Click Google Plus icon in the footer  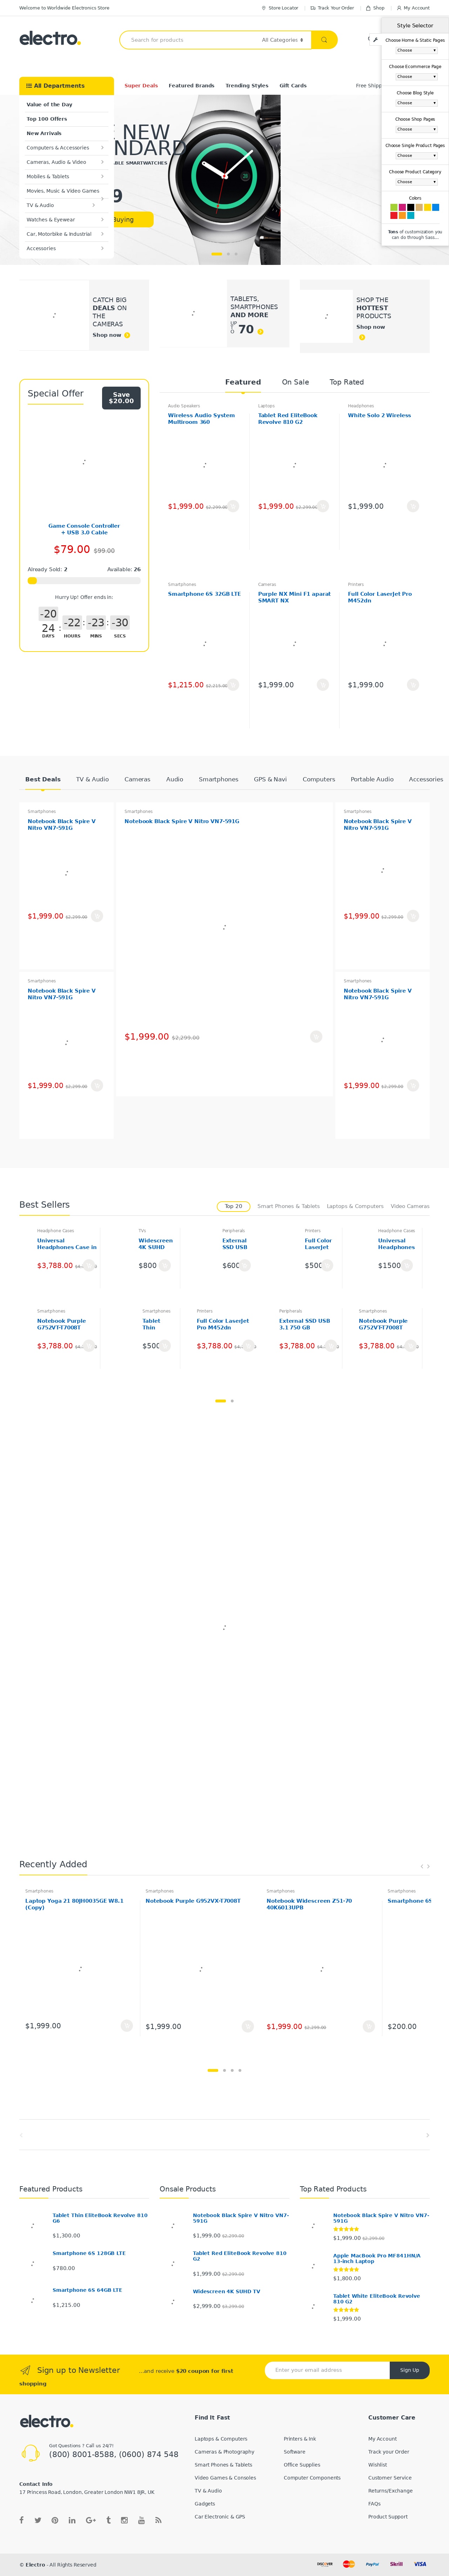[x=90, y=2520]
